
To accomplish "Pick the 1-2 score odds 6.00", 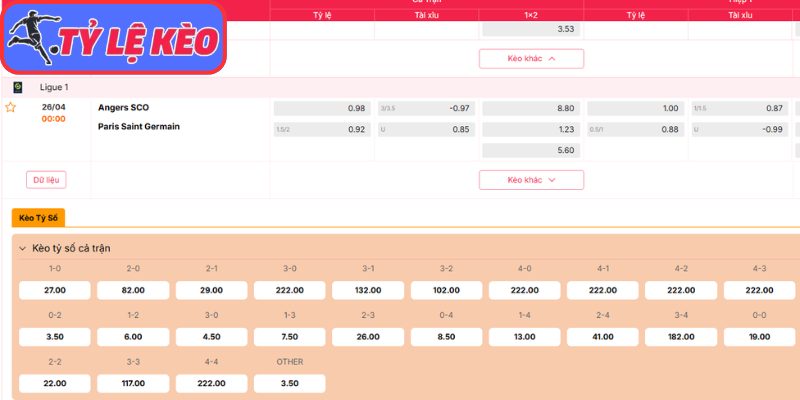I will pyautogui.click(x=133, y=337).
